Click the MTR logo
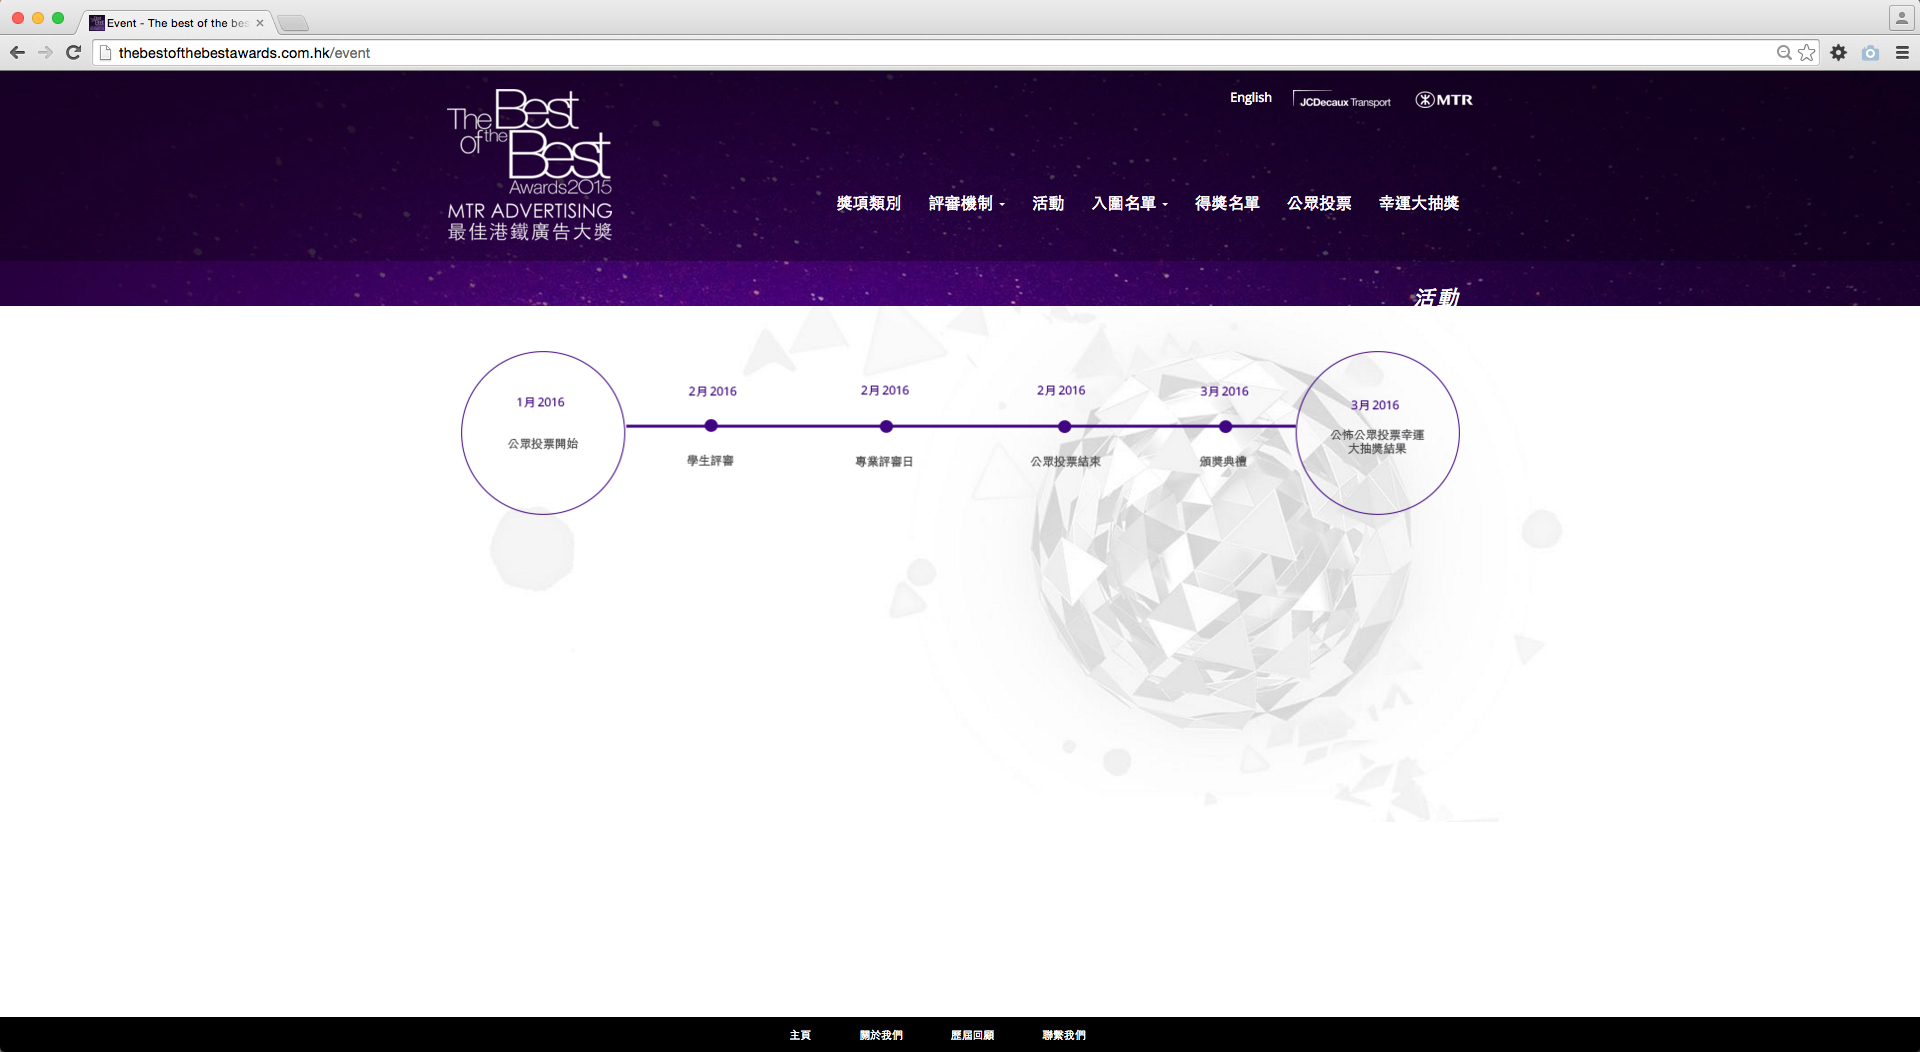Screen dimensions: 1920x1052 (1444, 100)
